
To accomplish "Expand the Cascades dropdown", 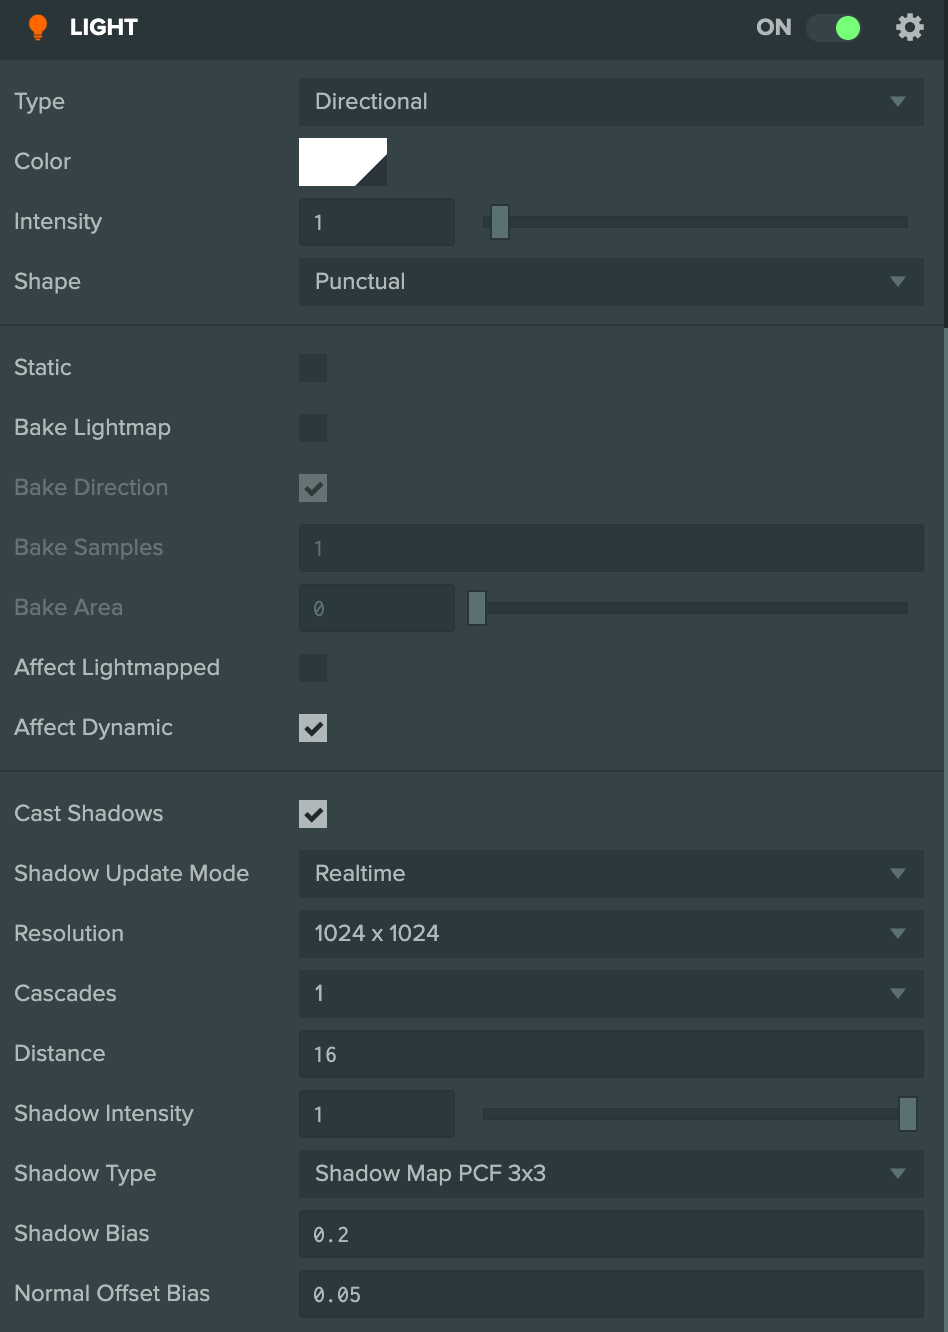I will [611, 994].
